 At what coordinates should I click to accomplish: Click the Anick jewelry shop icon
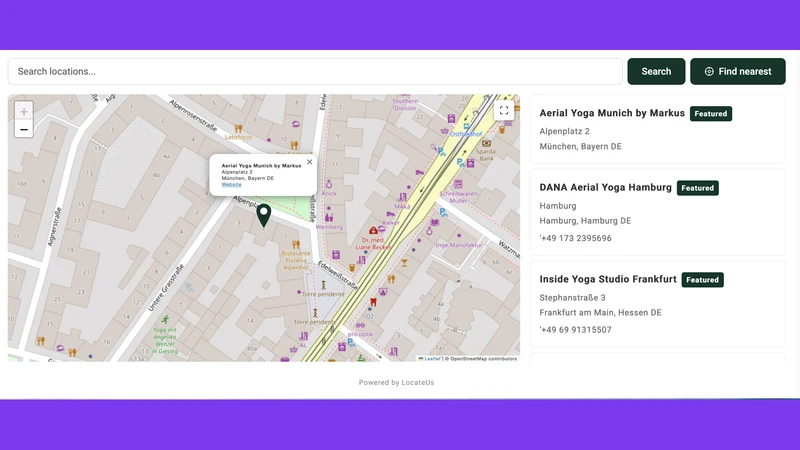click(329, 184)
